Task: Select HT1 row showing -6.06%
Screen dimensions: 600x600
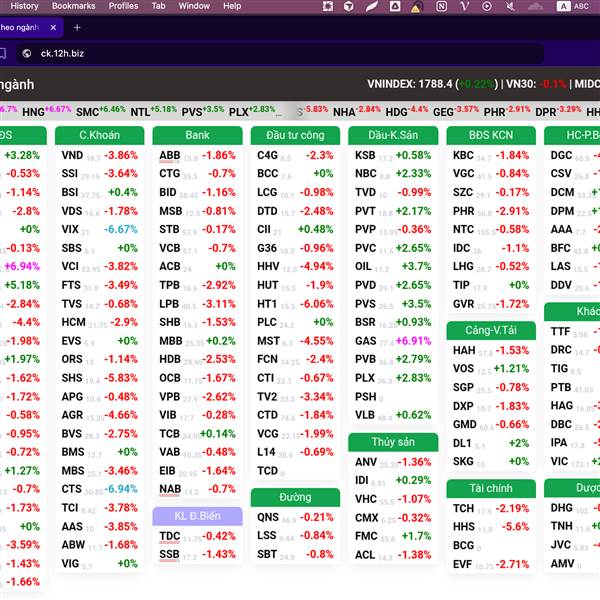Action: (x=295, y=304)
